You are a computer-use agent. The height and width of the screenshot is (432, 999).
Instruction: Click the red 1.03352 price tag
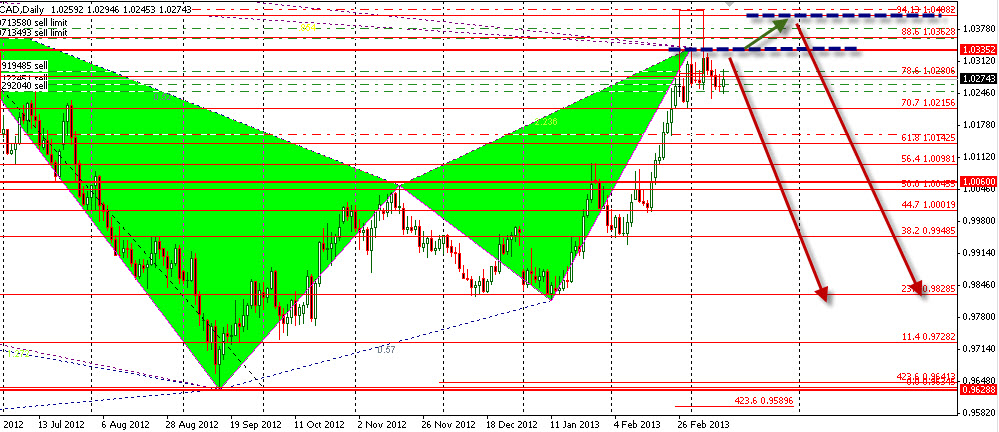click(x=977, y=49)
